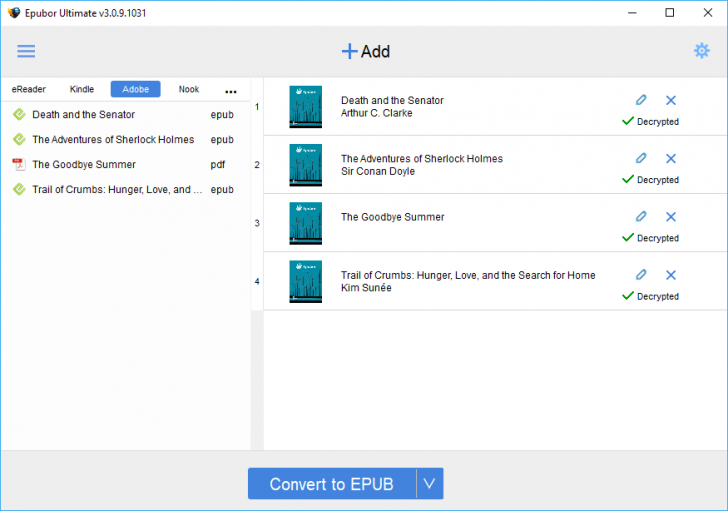This screenshot has width=728, height=511.
Task: Click row number 4 in list
Action: 257,282
